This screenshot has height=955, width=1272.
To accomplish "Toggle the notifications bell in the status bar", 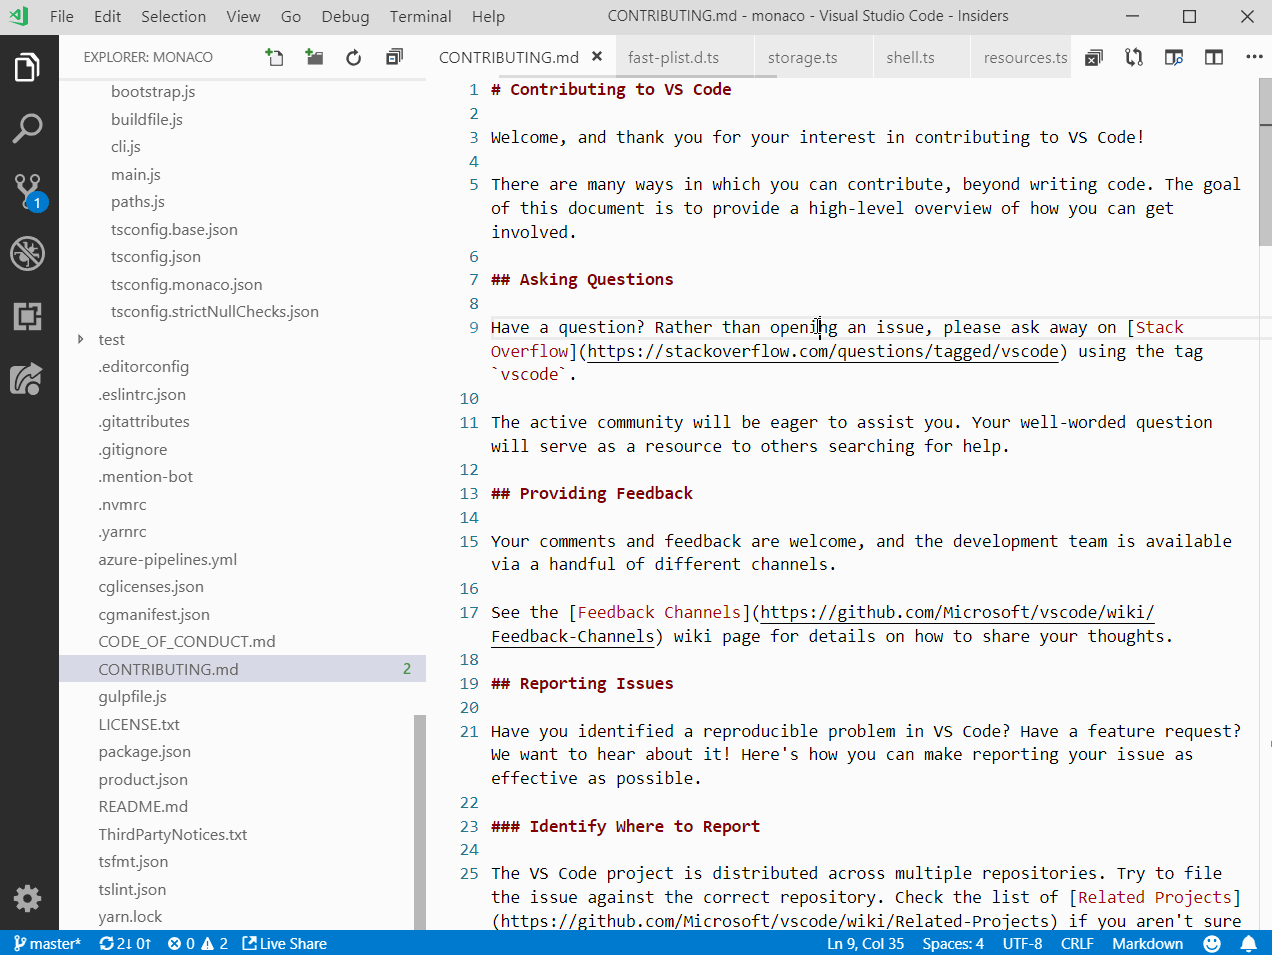I will pos(1248,943).
